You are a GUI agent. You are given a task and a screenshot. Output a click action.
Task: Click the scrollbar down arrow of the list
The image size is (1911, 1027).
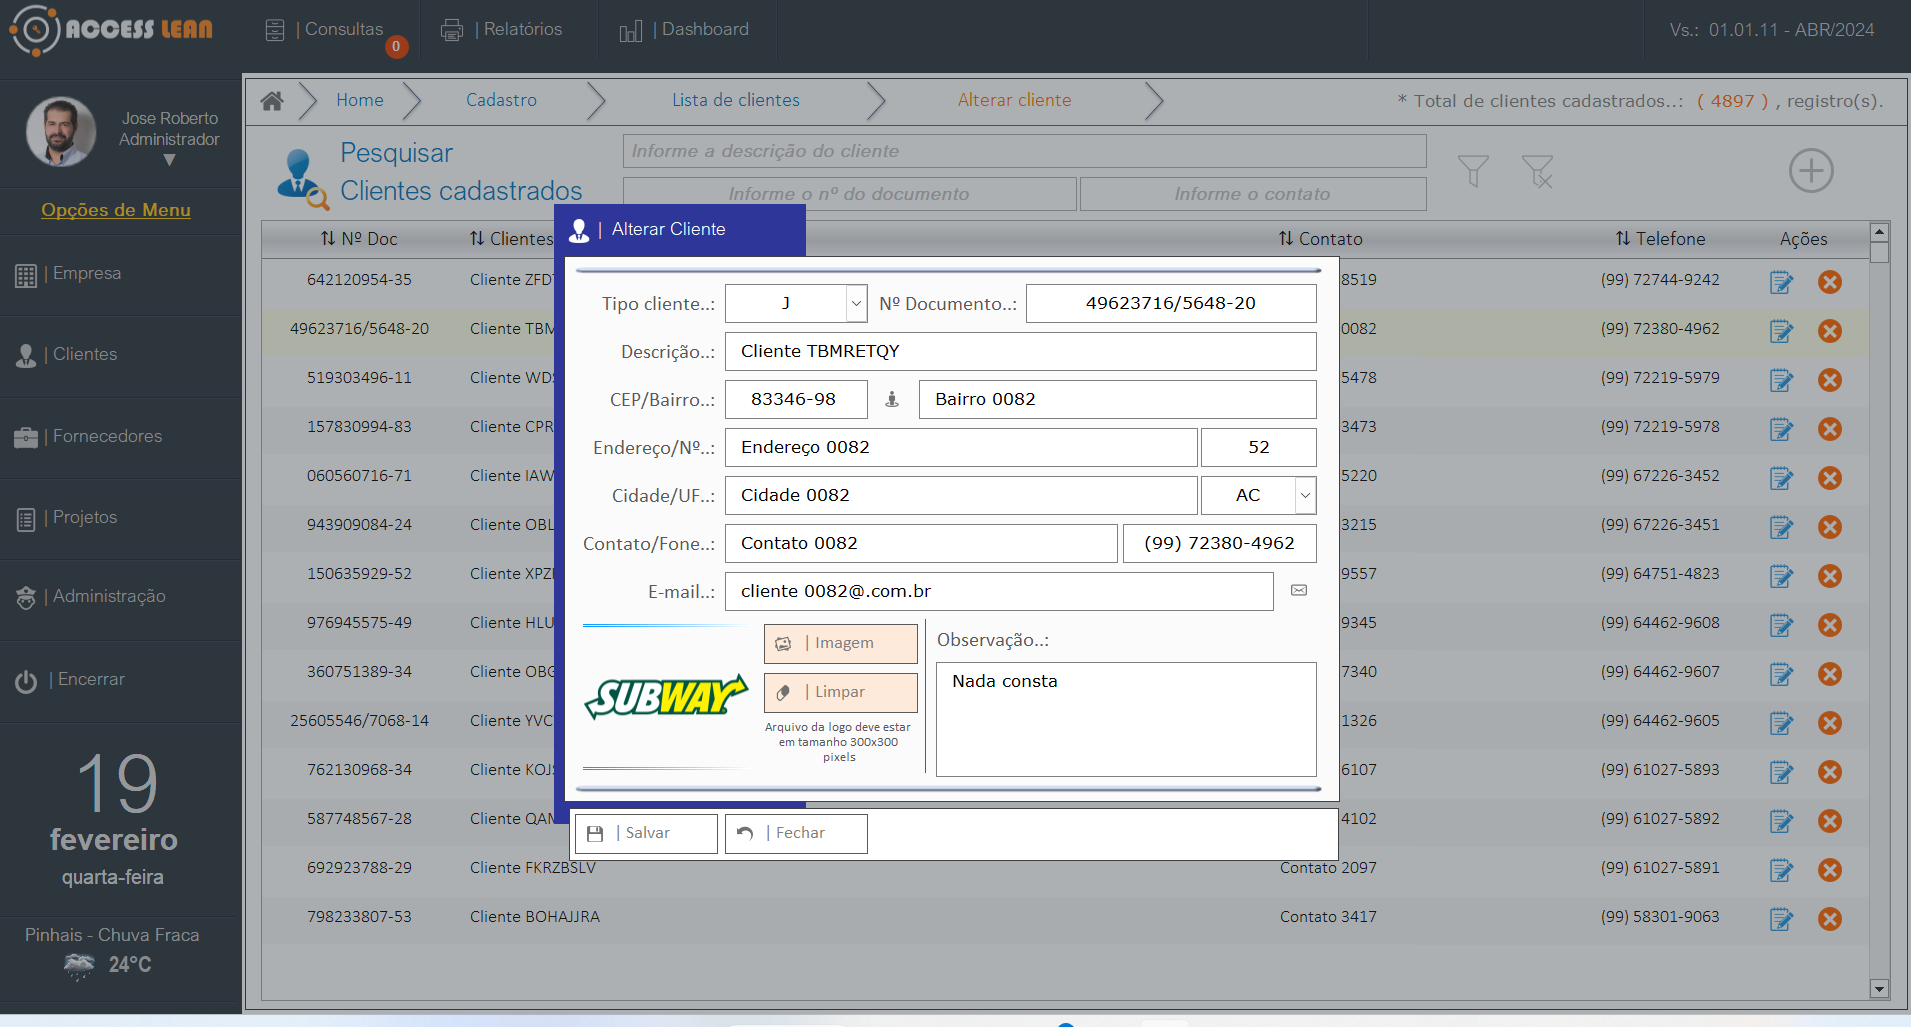coord(1878,988)
